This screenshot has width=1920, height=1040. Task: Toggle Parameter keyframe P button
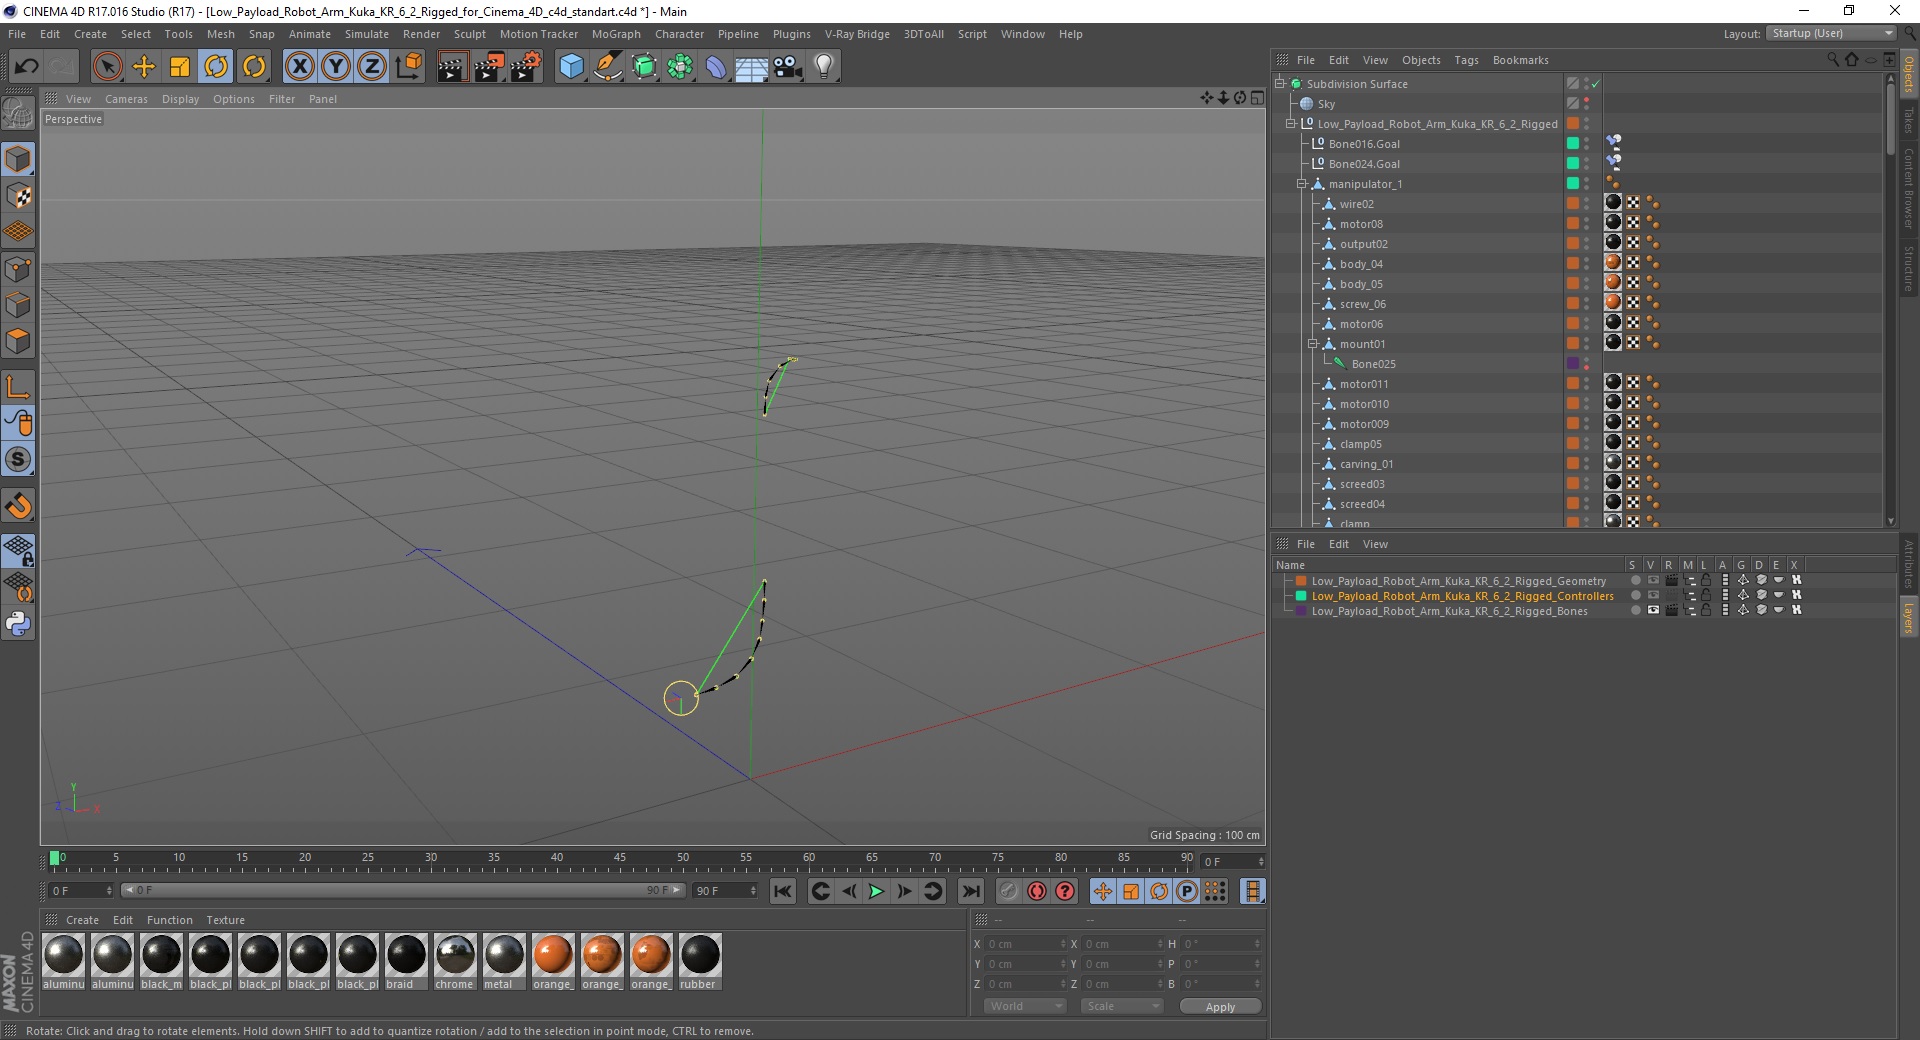point(1187,891)
